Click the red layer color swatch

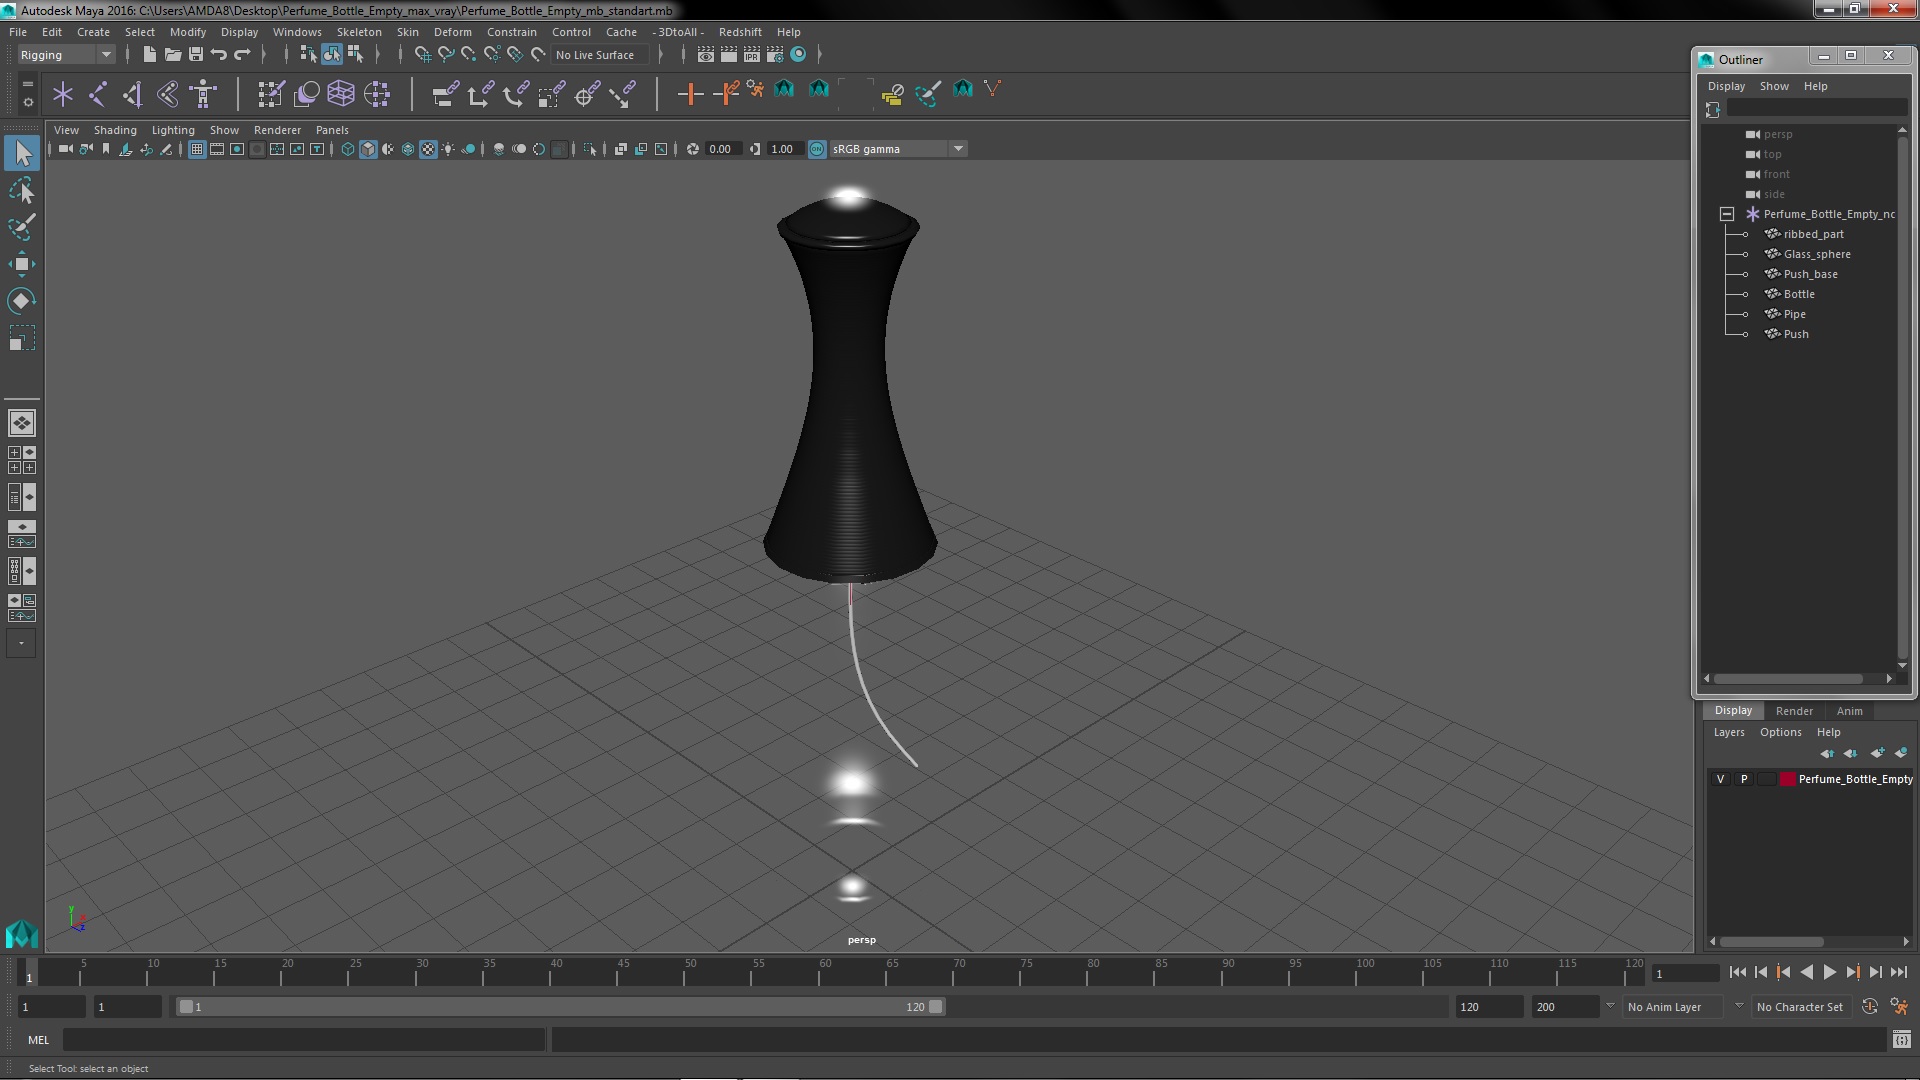[1787, 779]
